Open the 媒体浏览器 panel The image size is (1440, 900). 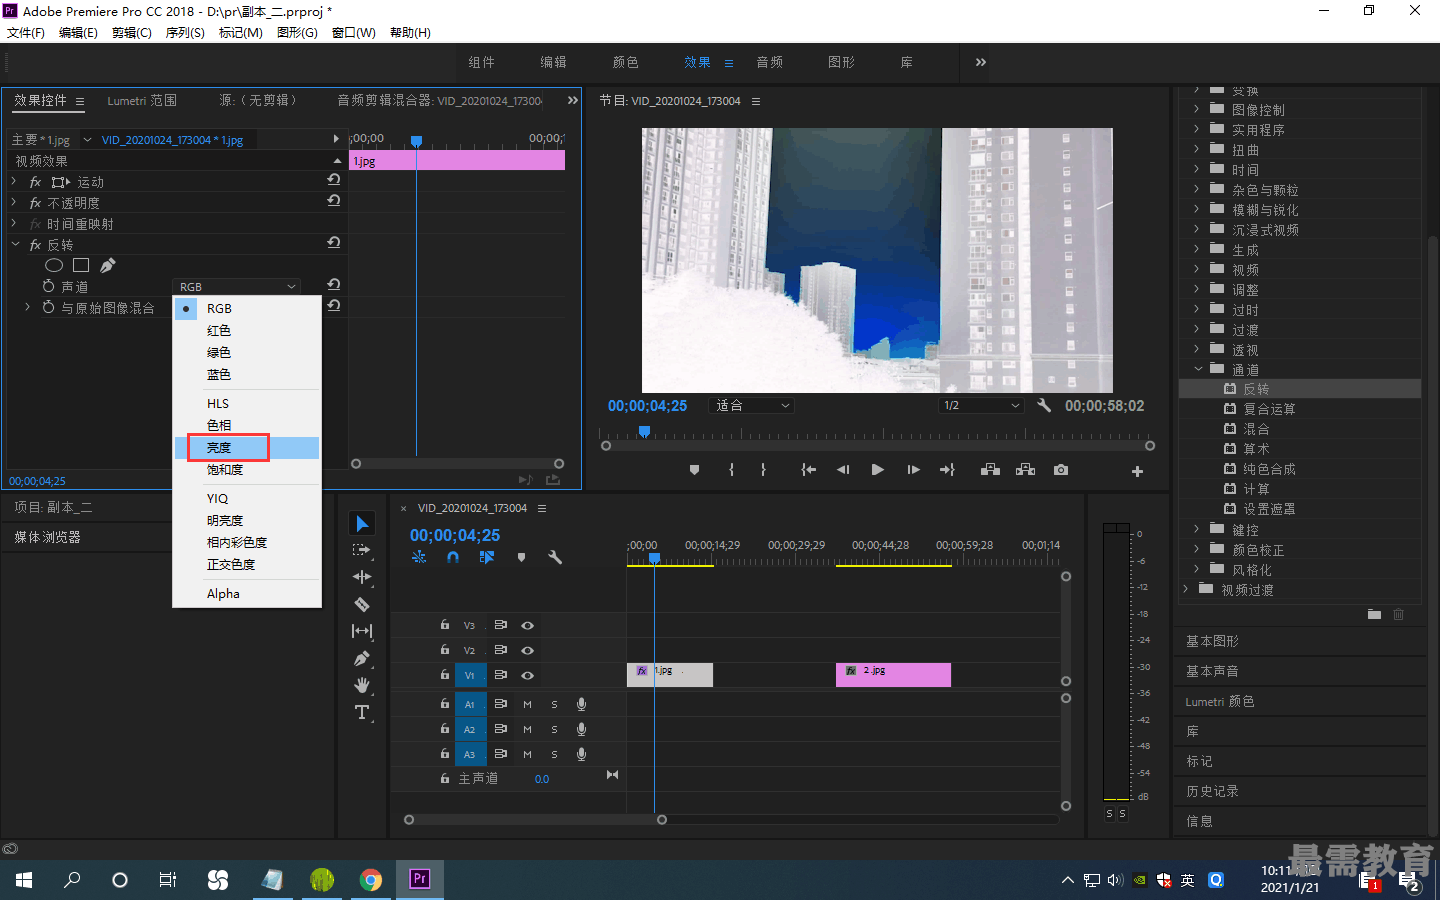47,537
